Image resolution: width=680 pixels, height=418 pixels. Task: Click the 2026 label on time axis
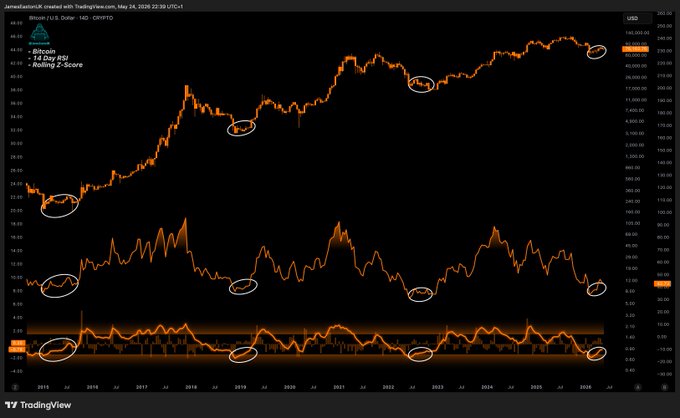point(586,387)
